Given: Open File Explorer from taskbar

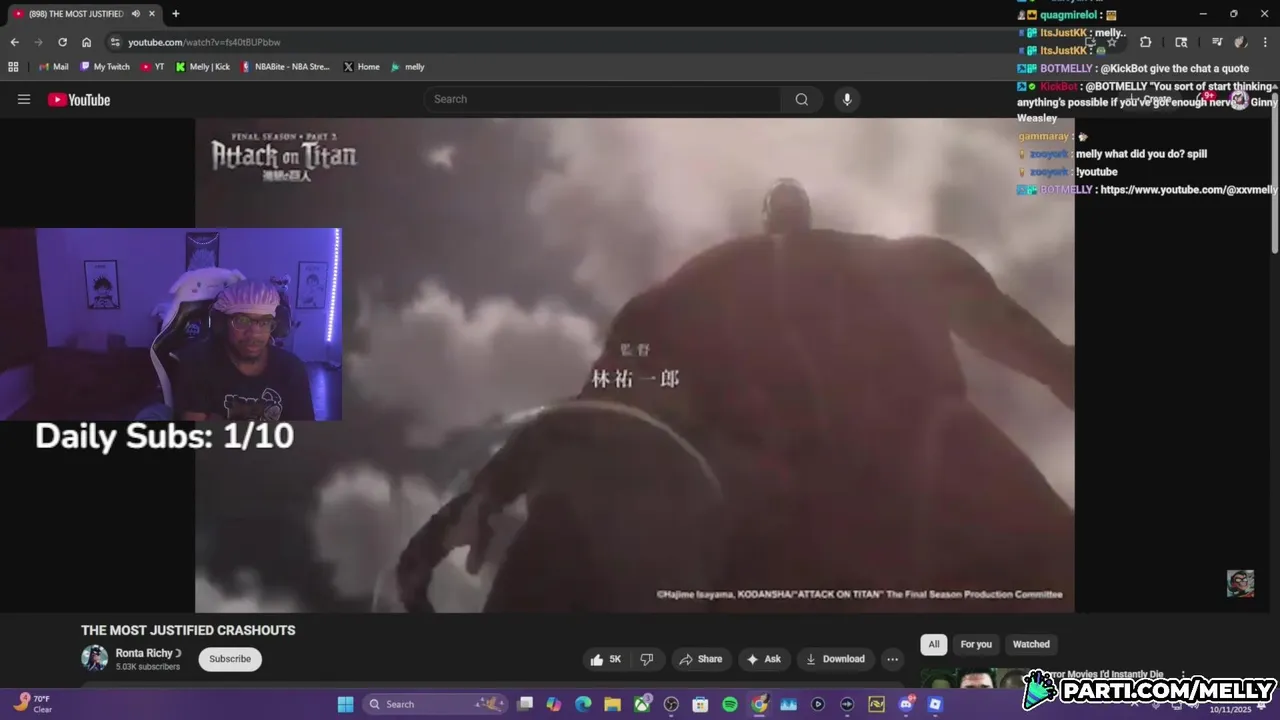Looking at the screenshot, I should point(612,704).
